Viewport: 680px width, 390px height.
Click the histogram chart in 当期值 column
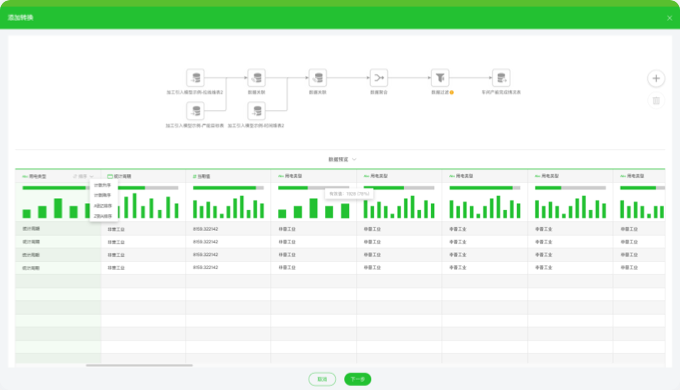[228, 207]
